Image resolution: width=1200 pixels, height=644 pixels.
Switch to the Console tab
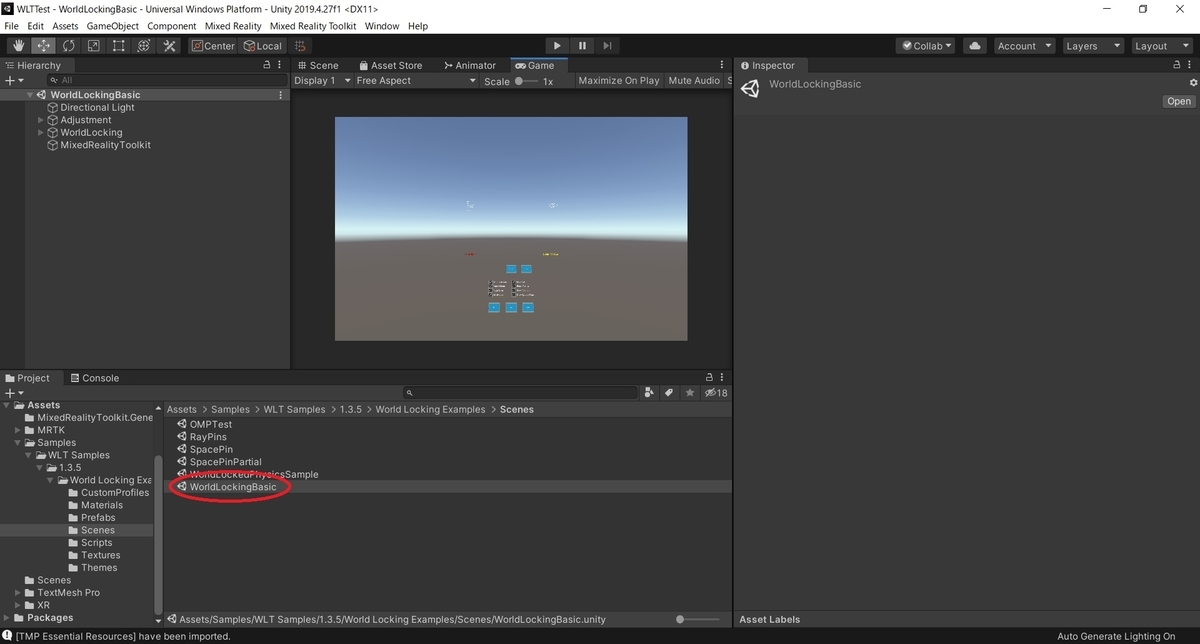click(93, 378)
